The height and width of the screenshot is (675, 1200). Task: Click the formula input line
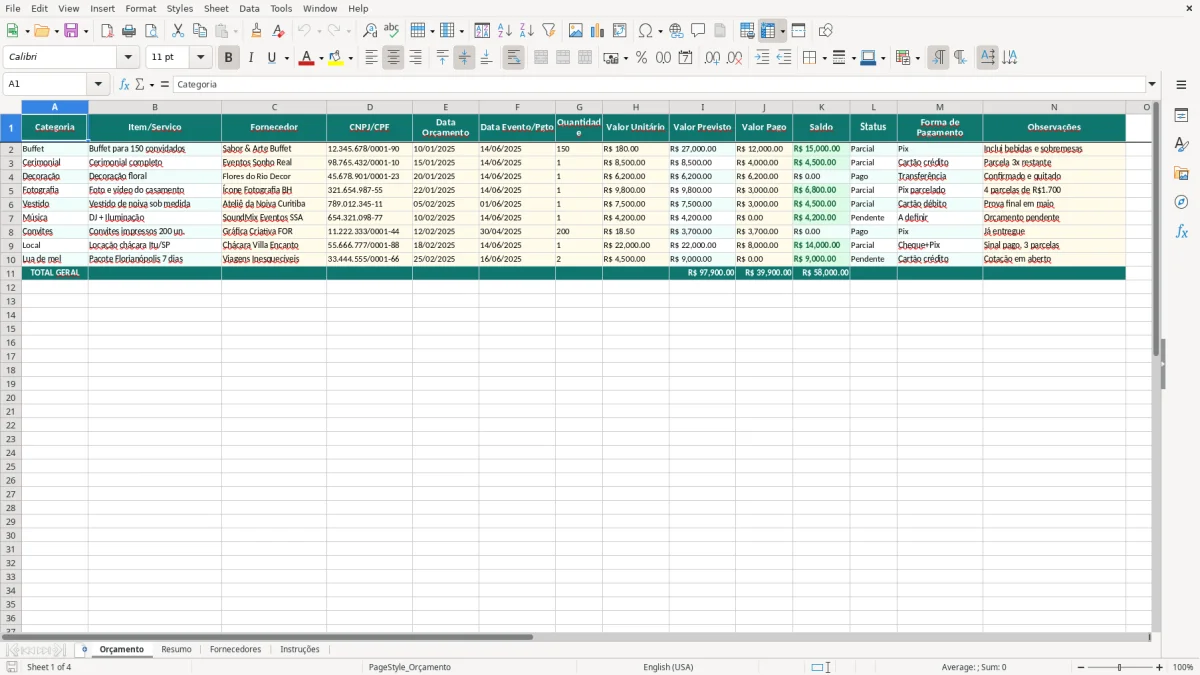click(659, 85)
